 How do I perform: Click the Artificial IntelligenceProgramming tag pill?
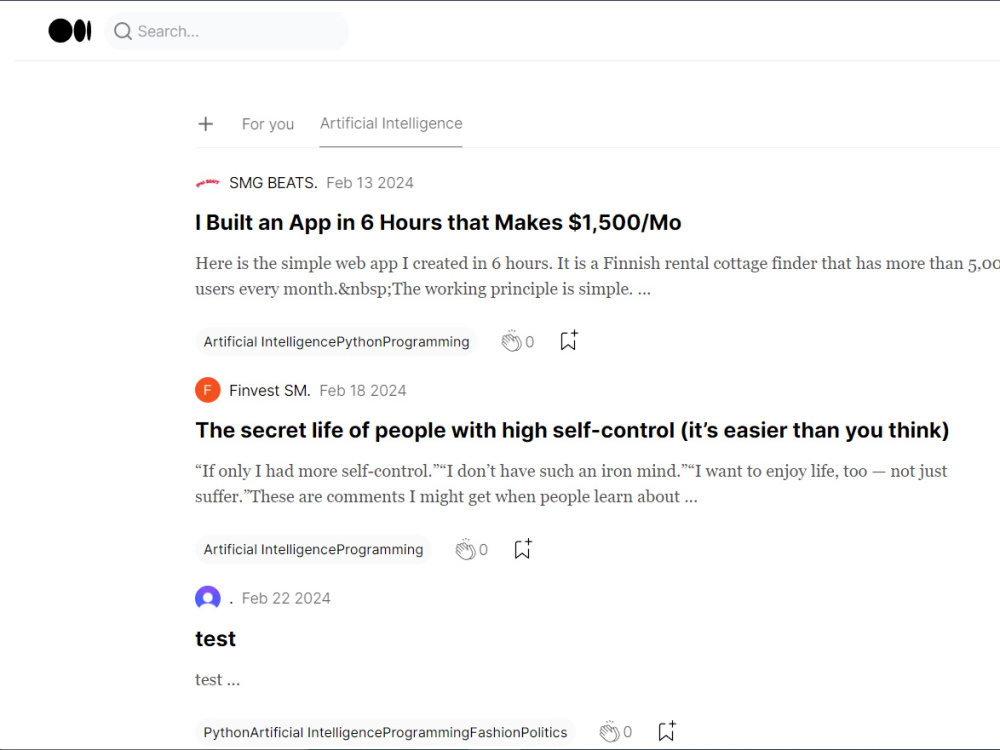[x=313, y=548]
